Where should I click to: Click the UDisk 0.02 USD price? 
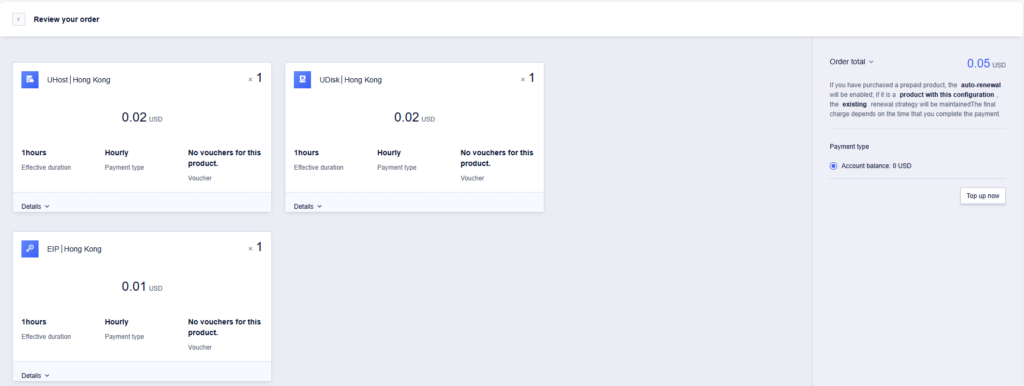[414, 118]
